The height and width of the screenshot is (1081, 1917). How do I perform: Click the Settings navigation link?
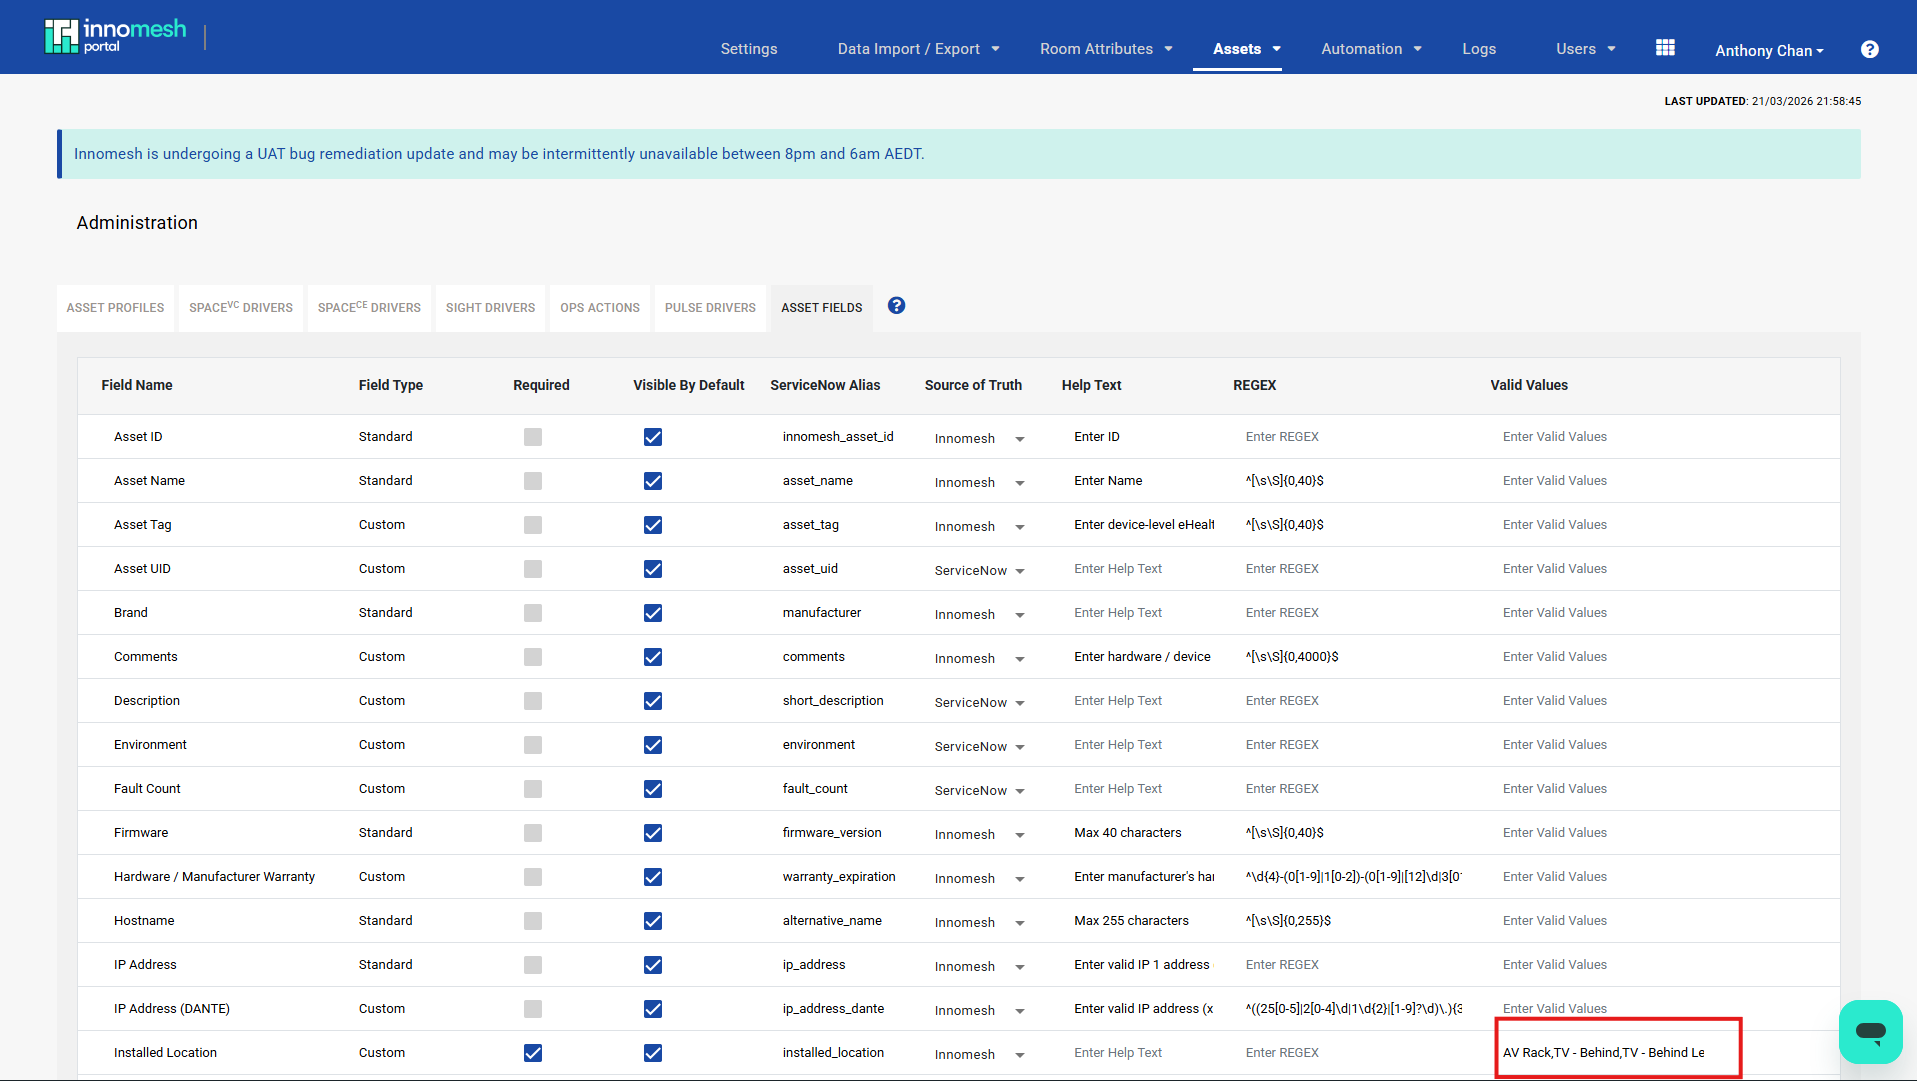(x=748, y=48)
